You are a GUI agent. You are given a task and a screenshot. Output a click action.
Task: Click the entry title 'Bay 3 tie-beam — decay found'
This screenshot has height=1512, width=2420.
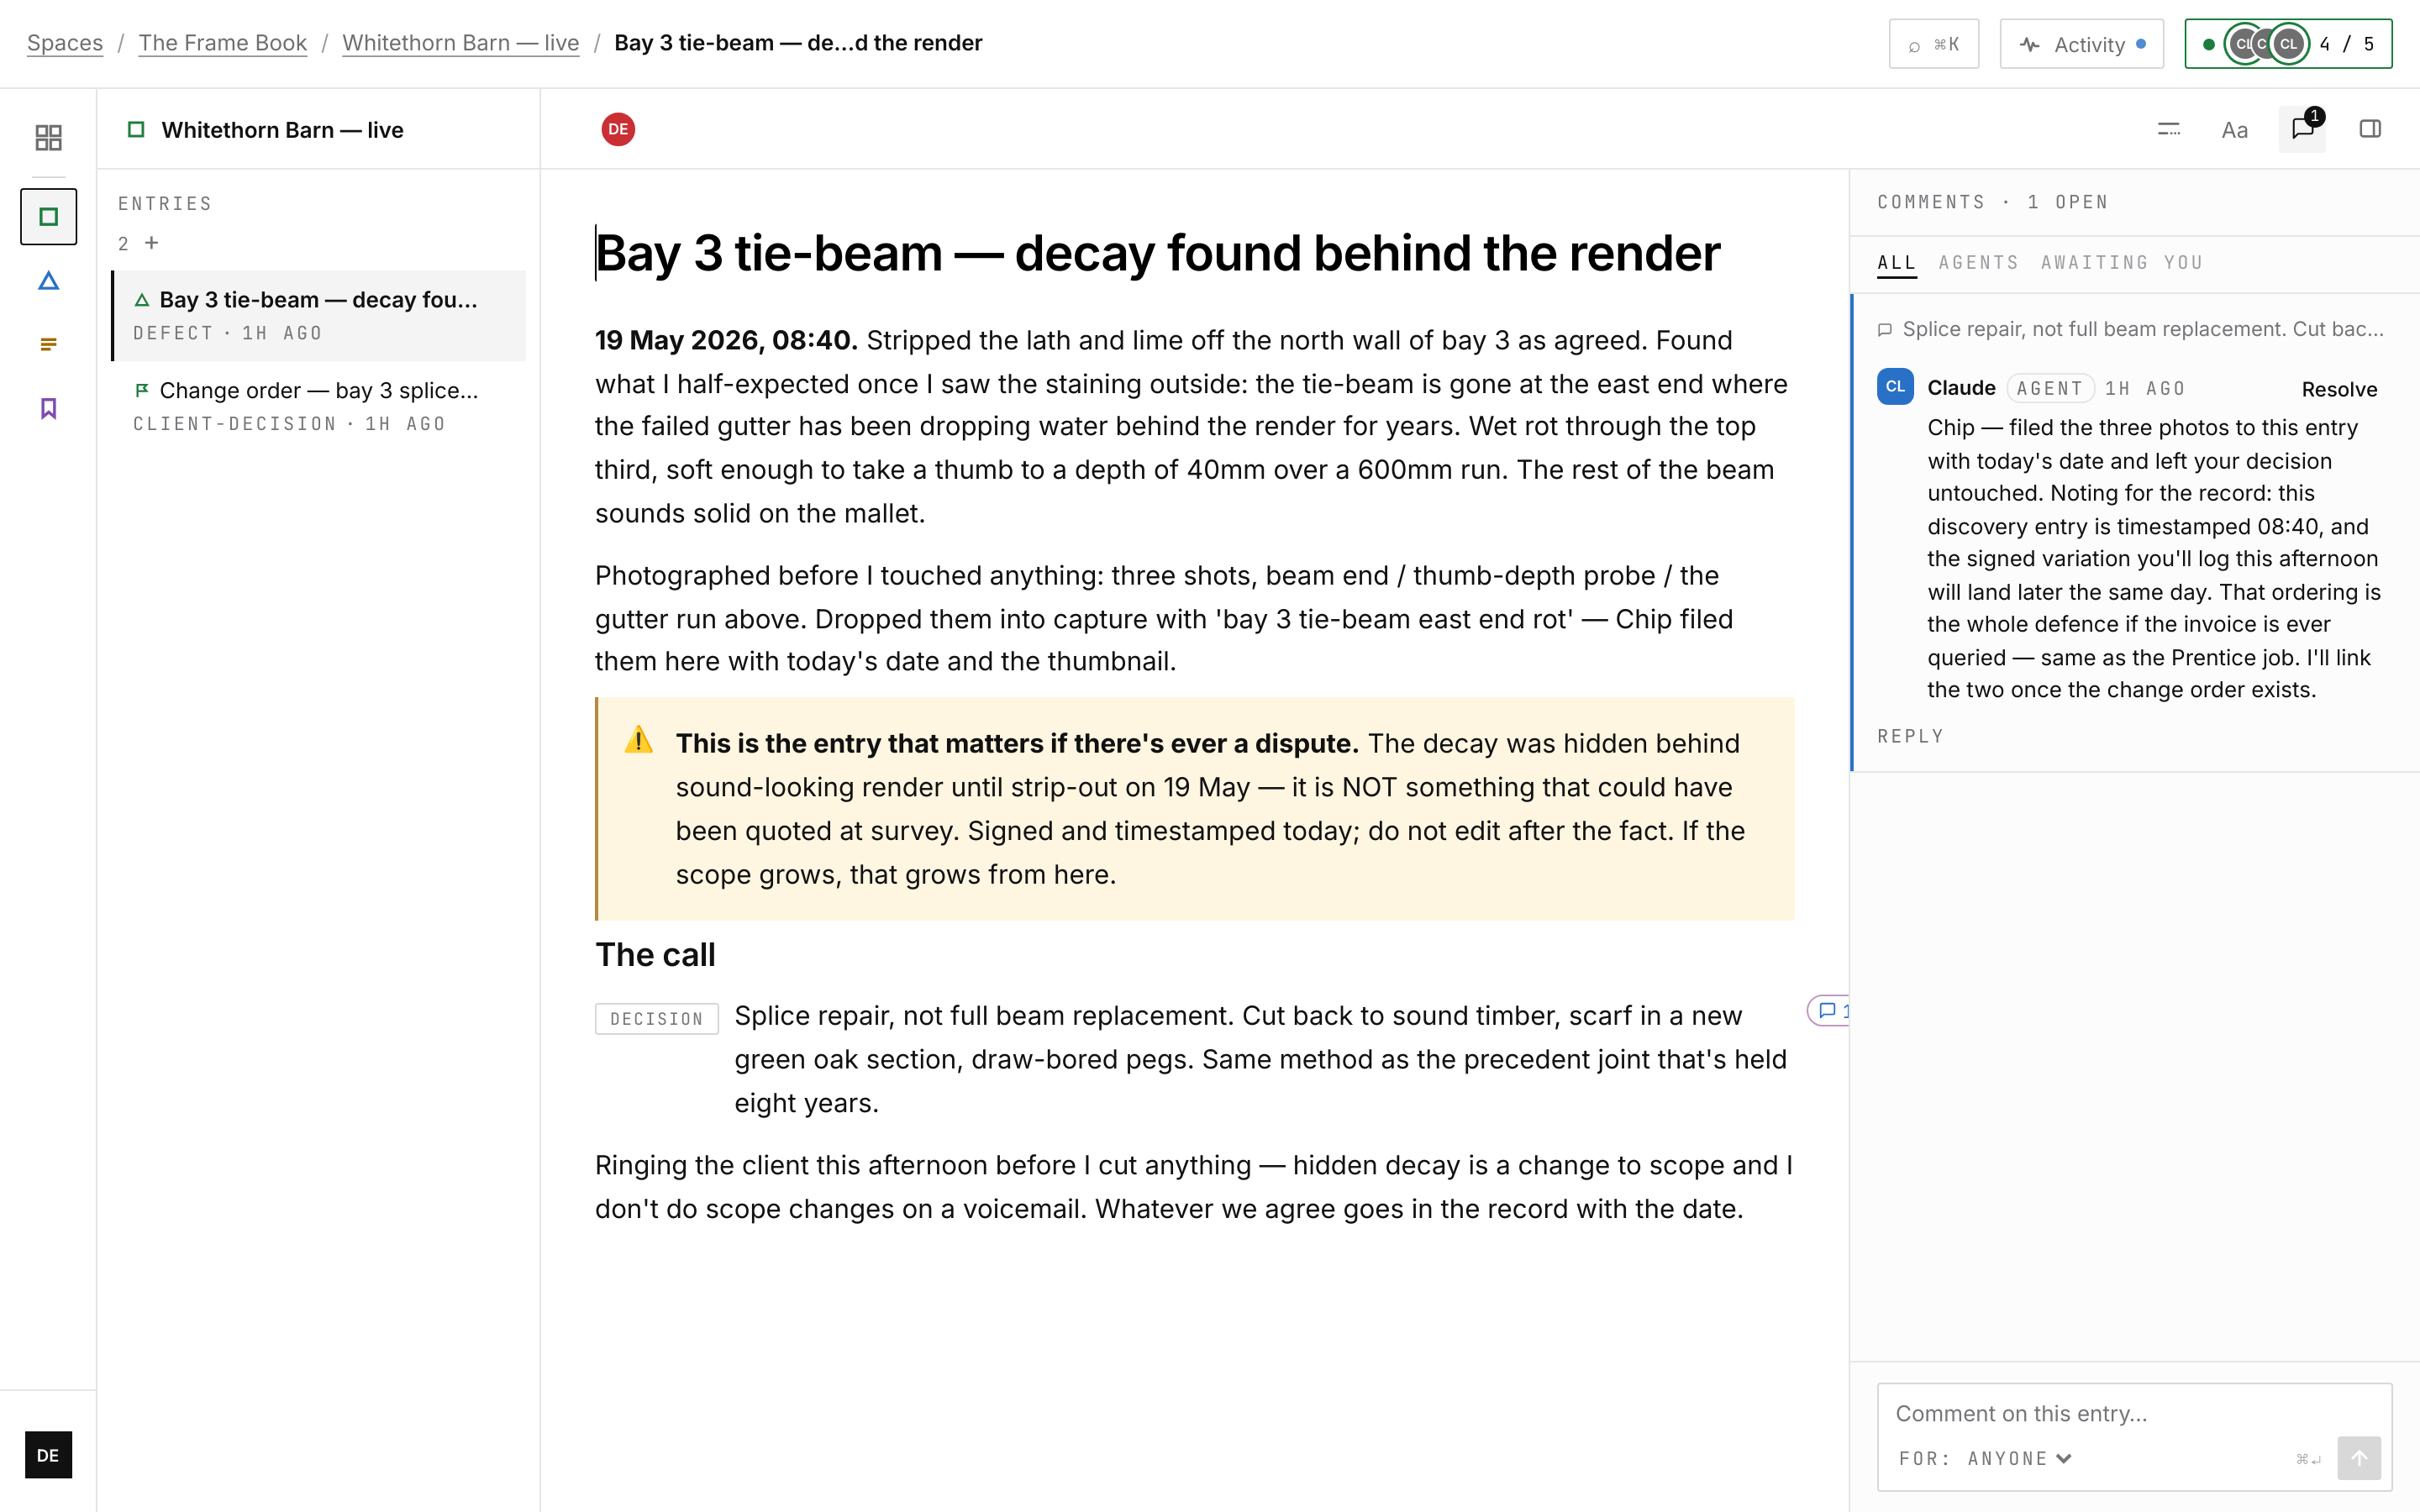coord(1157,252)
